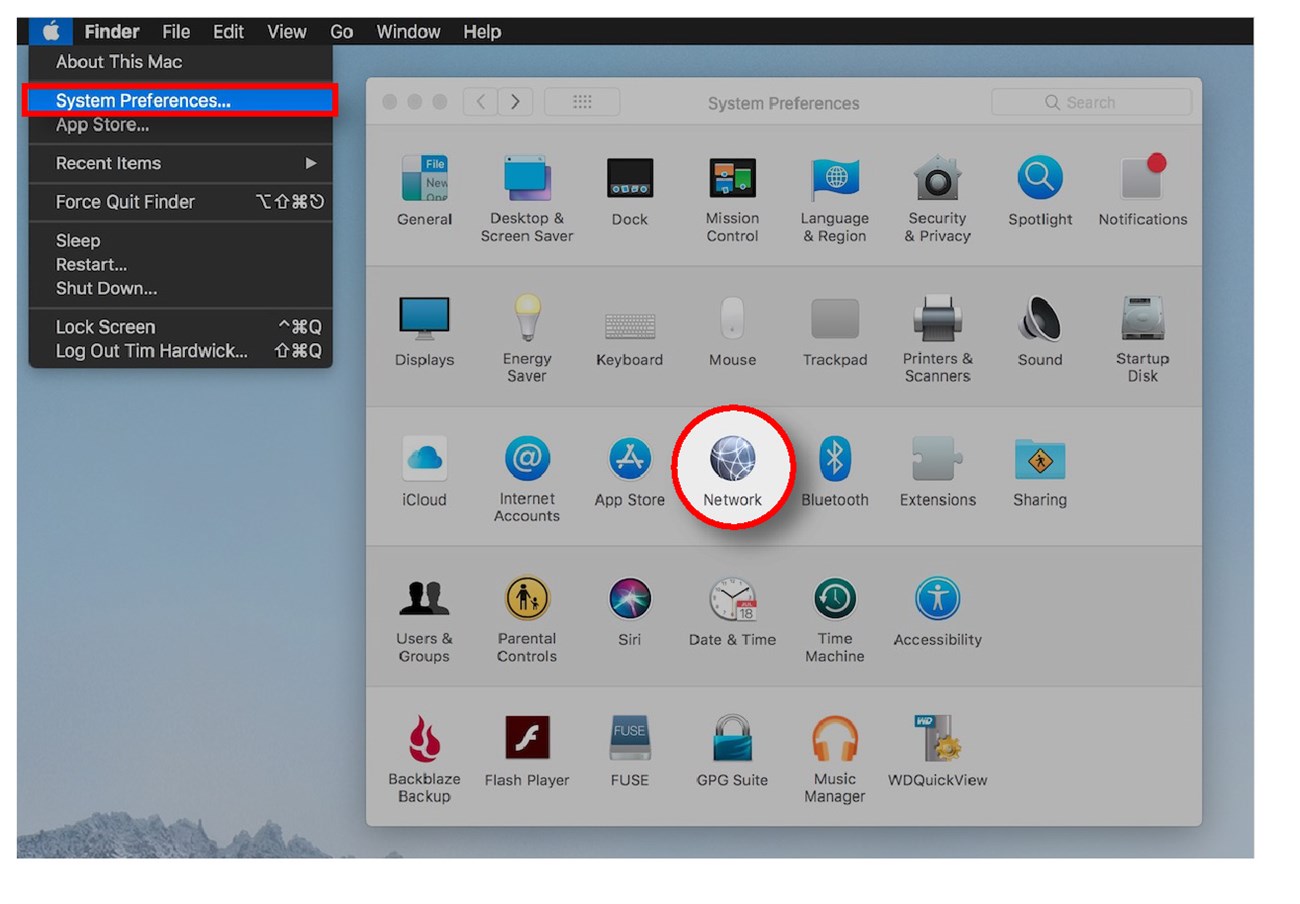Open the Accessibility preference pane
This screenshot has height=904, width=1300.
click(938, 612)
